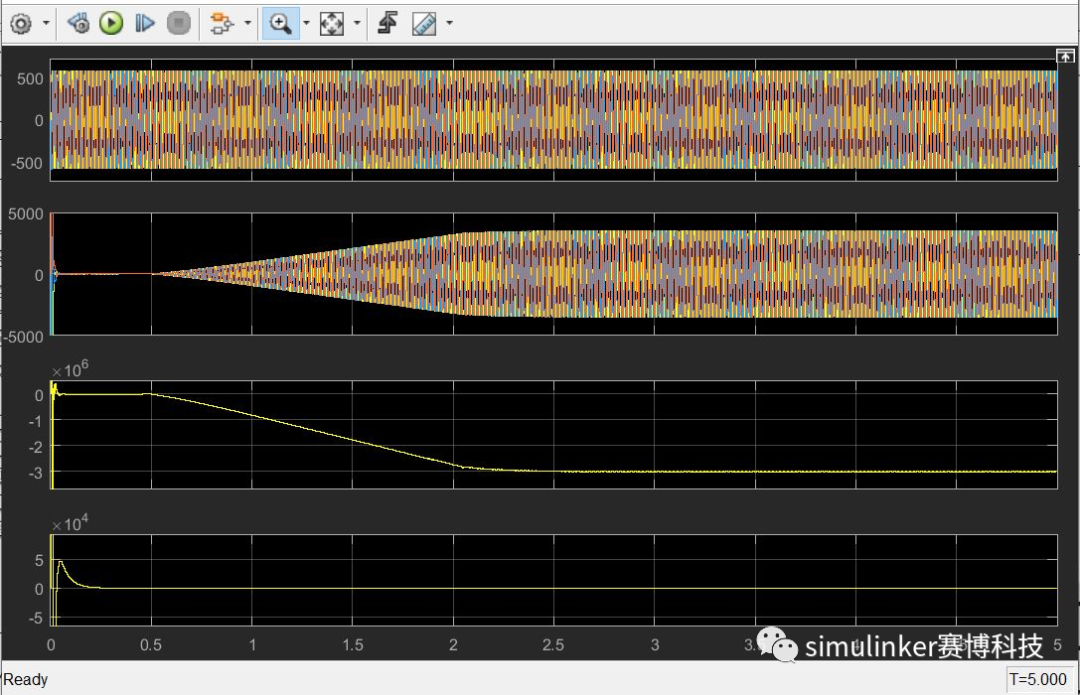Expand the measurements dropdown arrow
The height and width of the screenshot is (695, 1080).
[x=450, y=23]
